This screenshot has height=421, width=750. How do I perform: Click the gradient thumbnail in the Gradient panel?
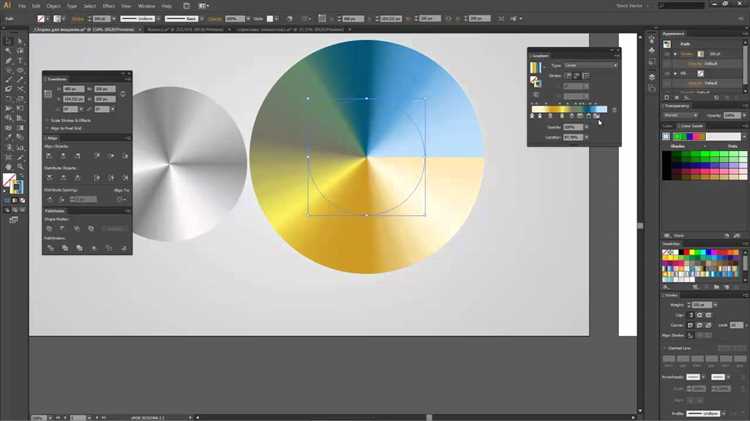(x=535, y=67)
